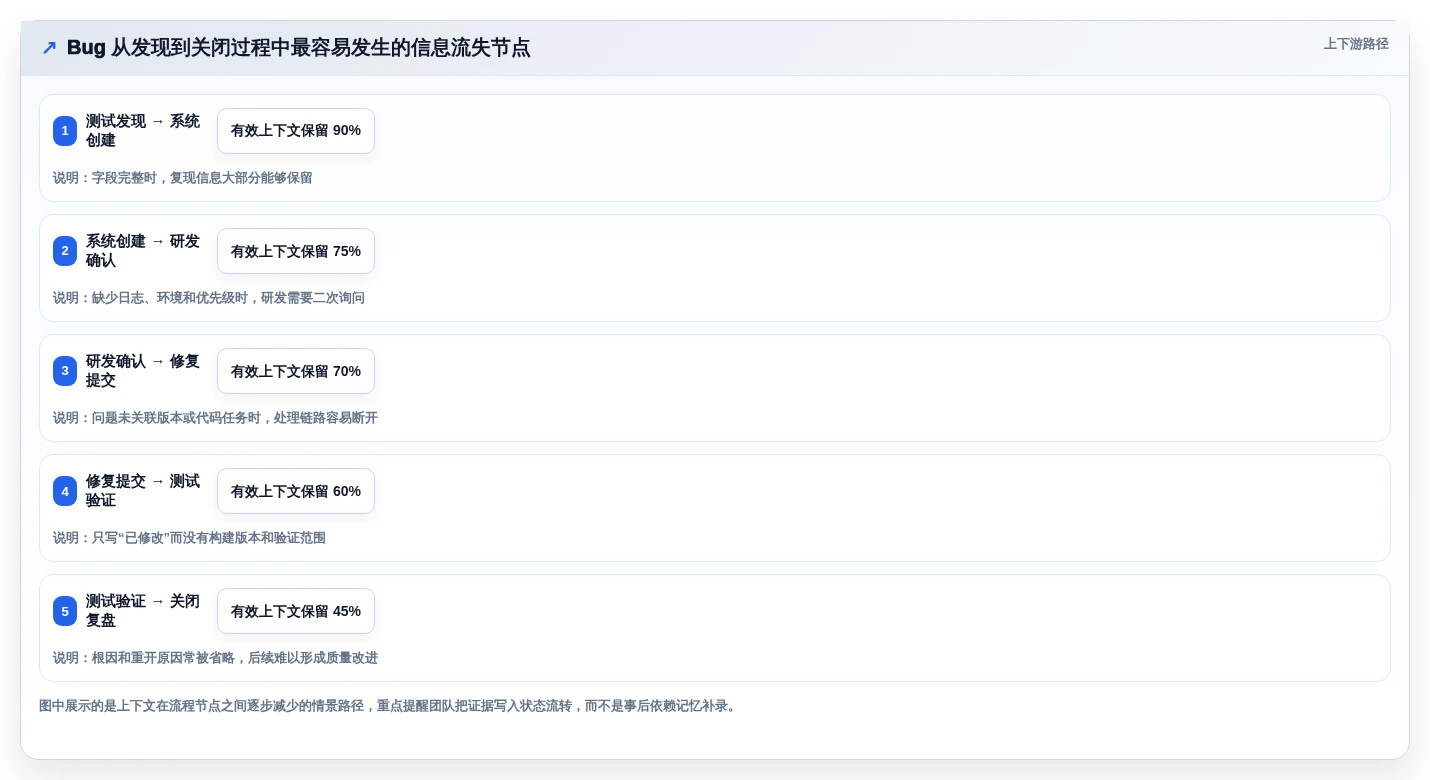The height and width of the screenshot is (780, 1430).
Task: Click the 上下游路径 label
Action: (1356, 44)
